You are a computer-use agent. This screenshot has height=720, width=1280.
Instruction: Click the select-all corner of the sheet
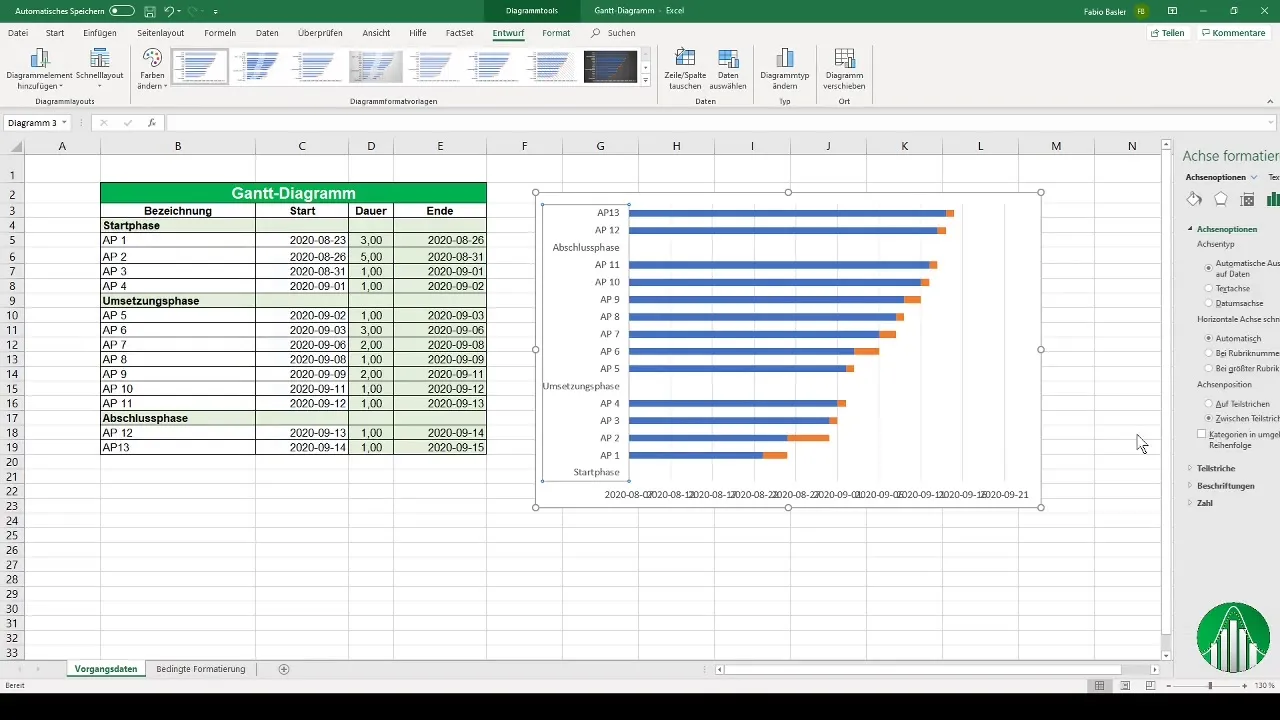coord(12,147)
